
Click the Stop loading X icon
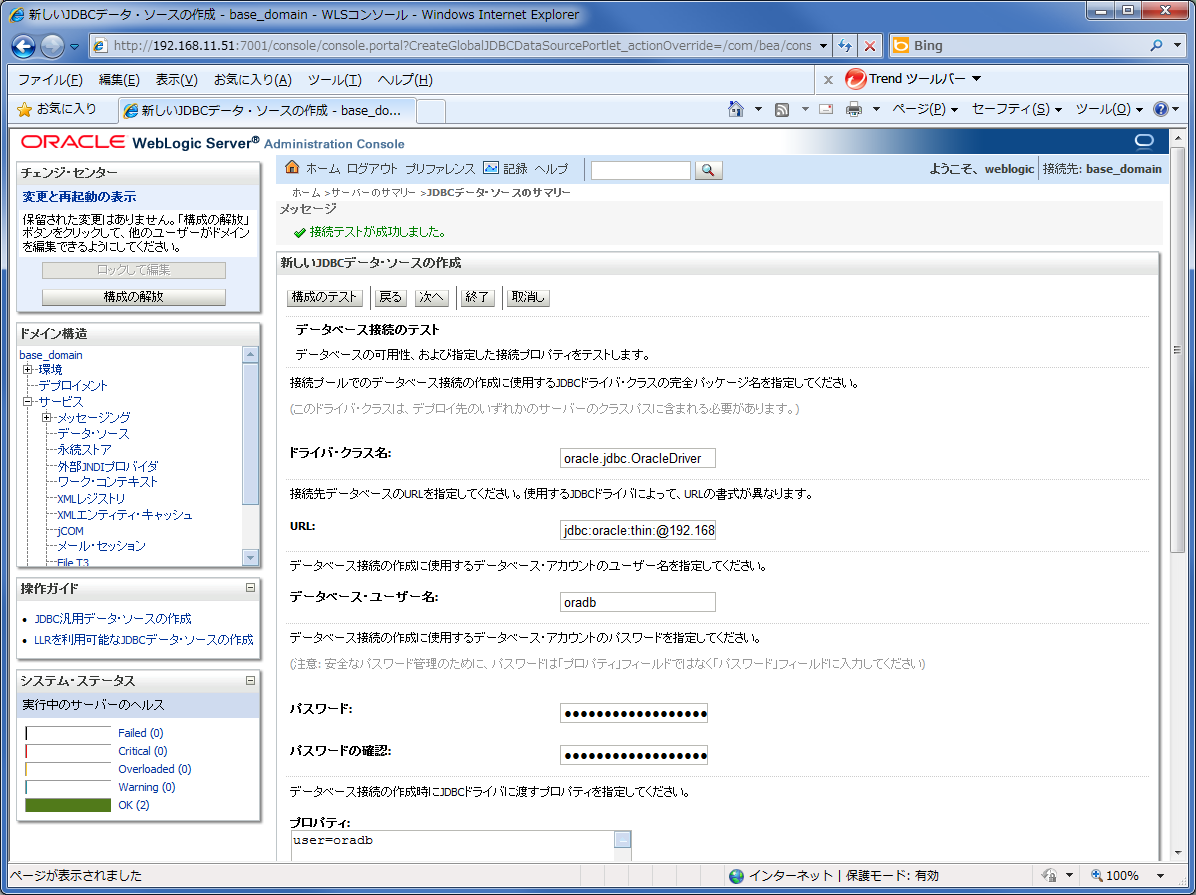coord(870,46)
